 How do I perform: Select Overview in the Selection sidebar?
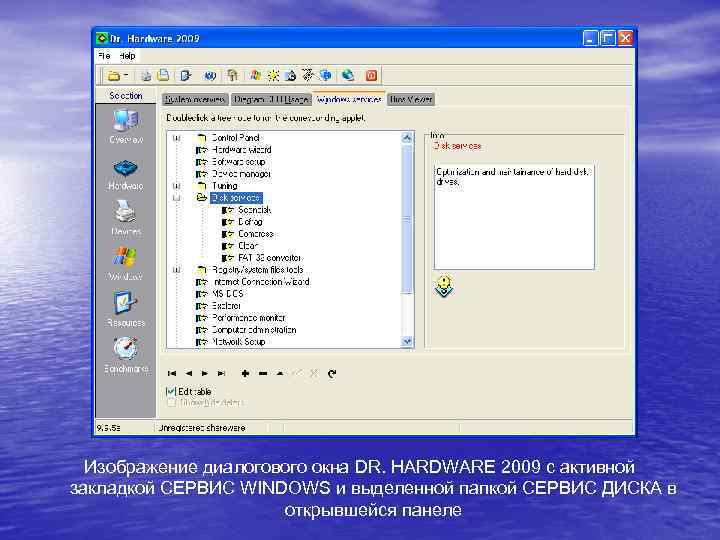pyautogui.click(x=126, y=126)
